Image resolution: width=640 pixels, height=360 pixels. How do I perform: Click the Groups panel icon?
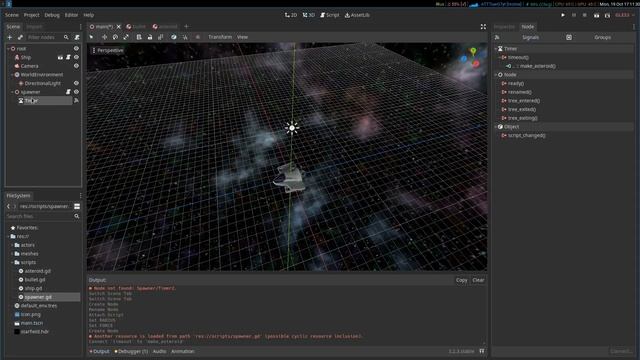pos(569,37)
